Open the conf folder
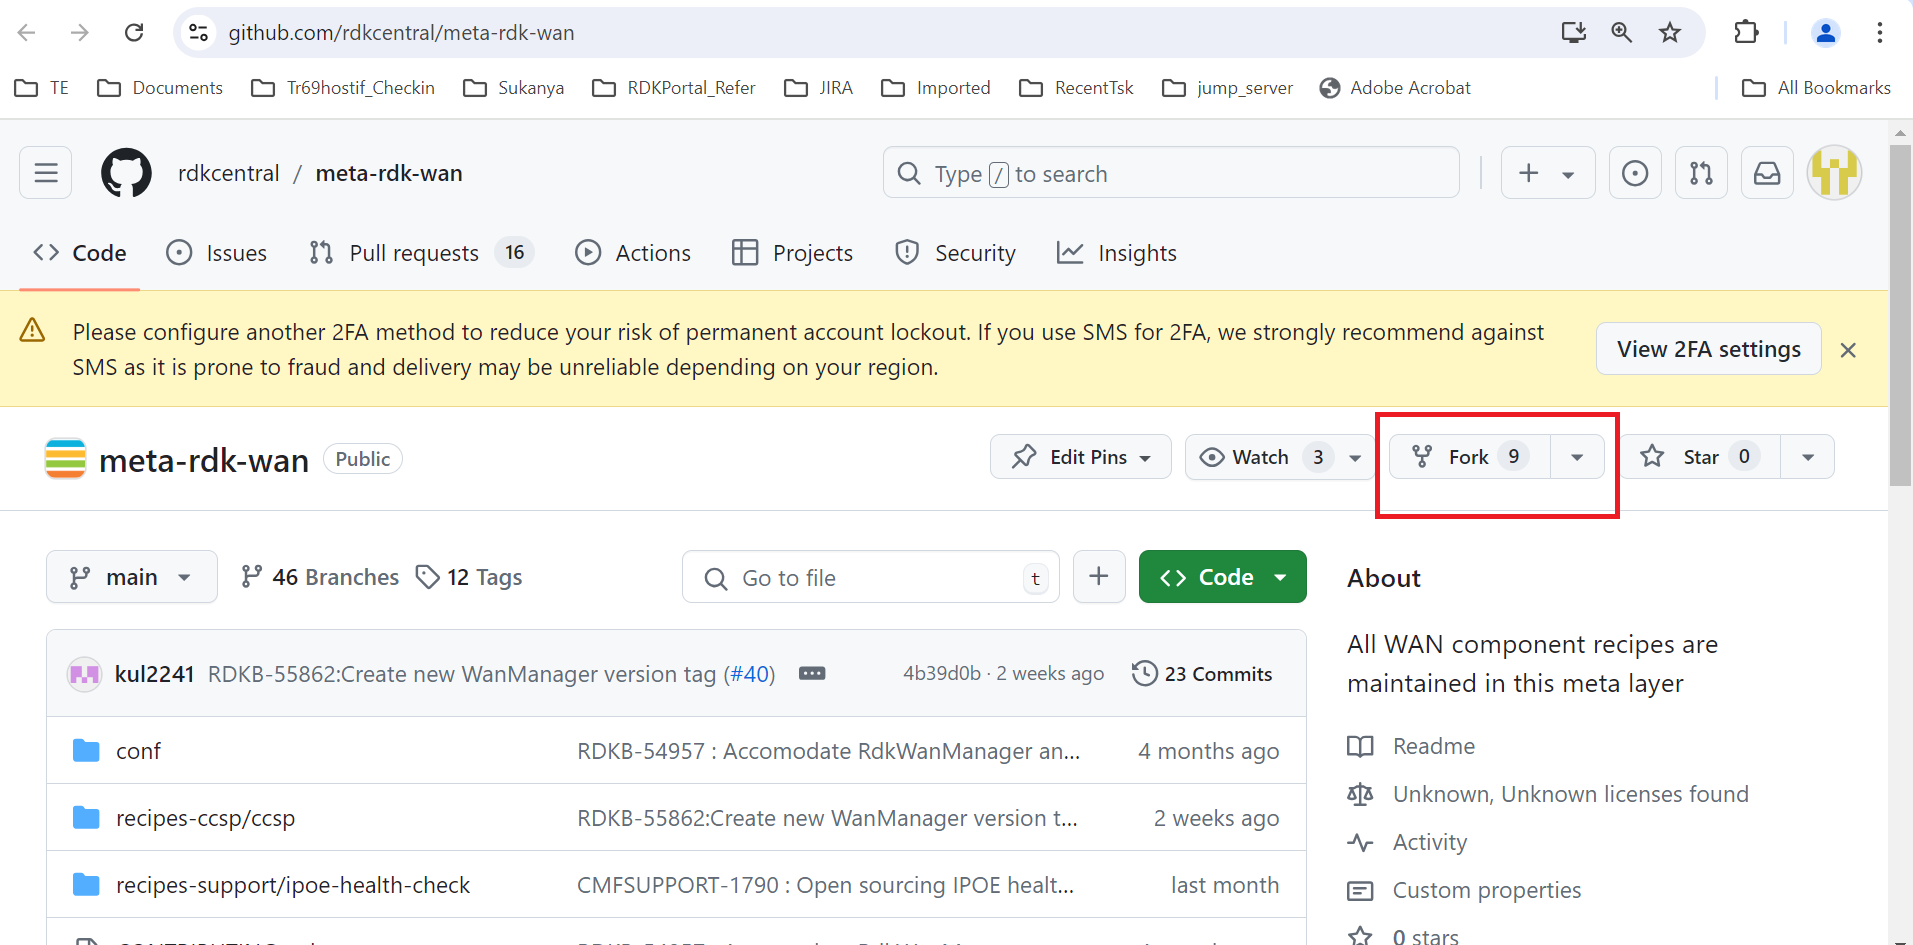Viewport: 1913px width, 945px height. pyautogui.click(x=138, y=751)
